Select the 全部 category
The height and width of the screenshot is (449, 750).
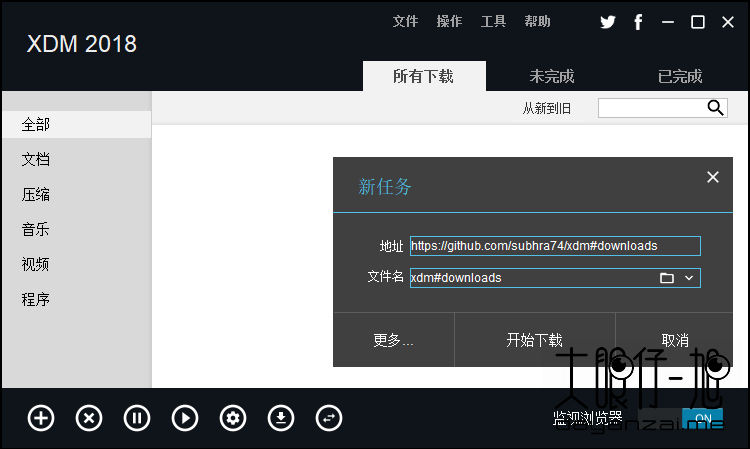point(77,125)
